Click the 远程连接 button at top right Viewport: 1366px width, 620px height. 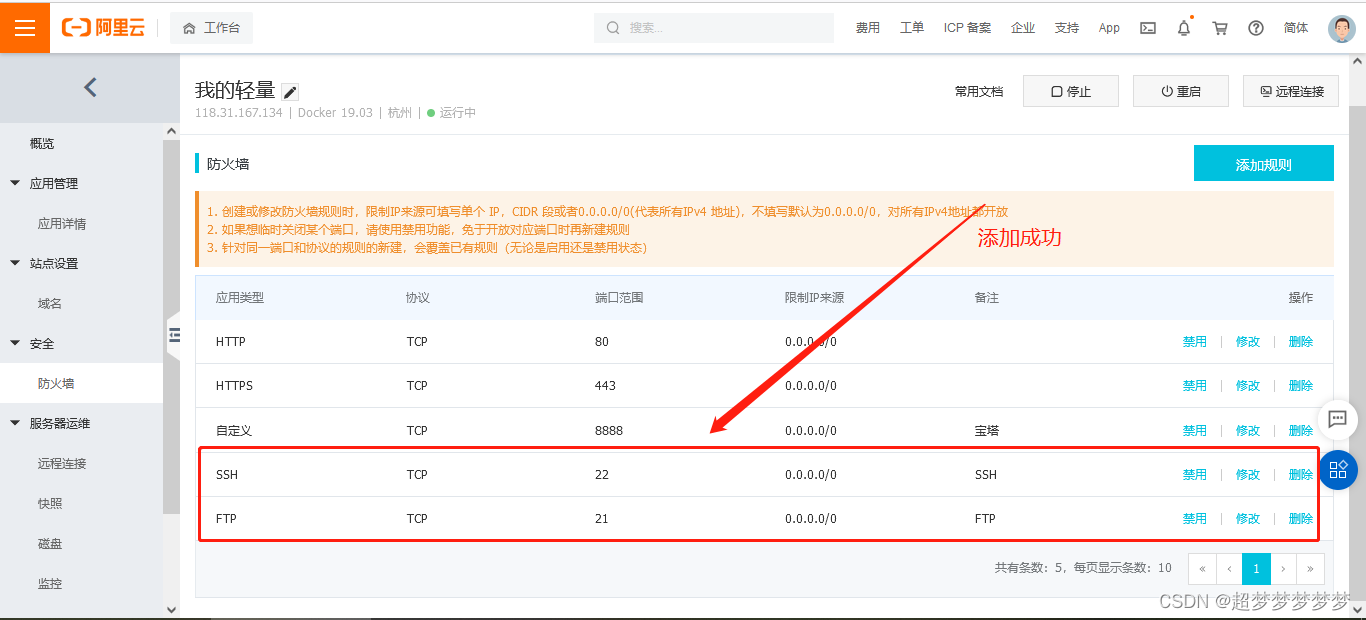(1291, 91)
